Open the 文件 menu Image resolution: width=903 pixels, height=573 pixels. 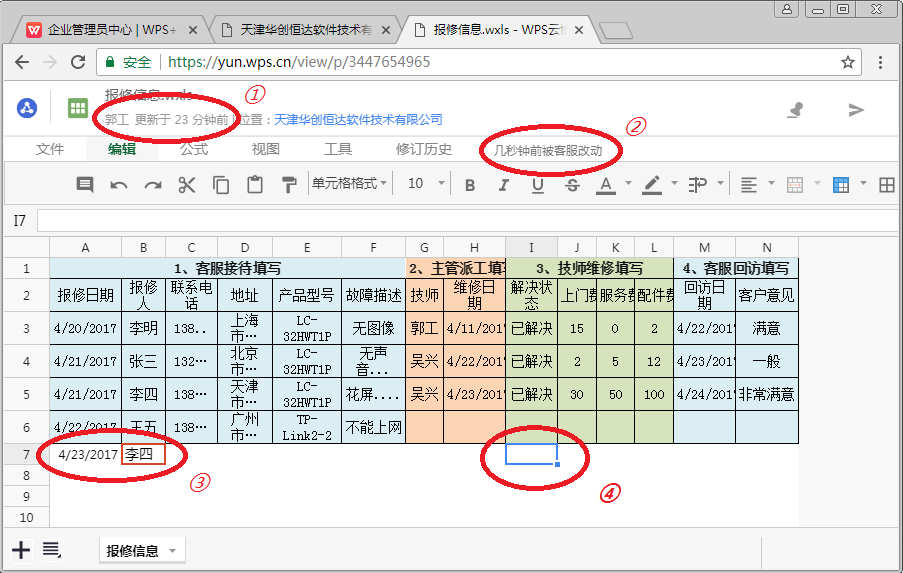(50, 149)
